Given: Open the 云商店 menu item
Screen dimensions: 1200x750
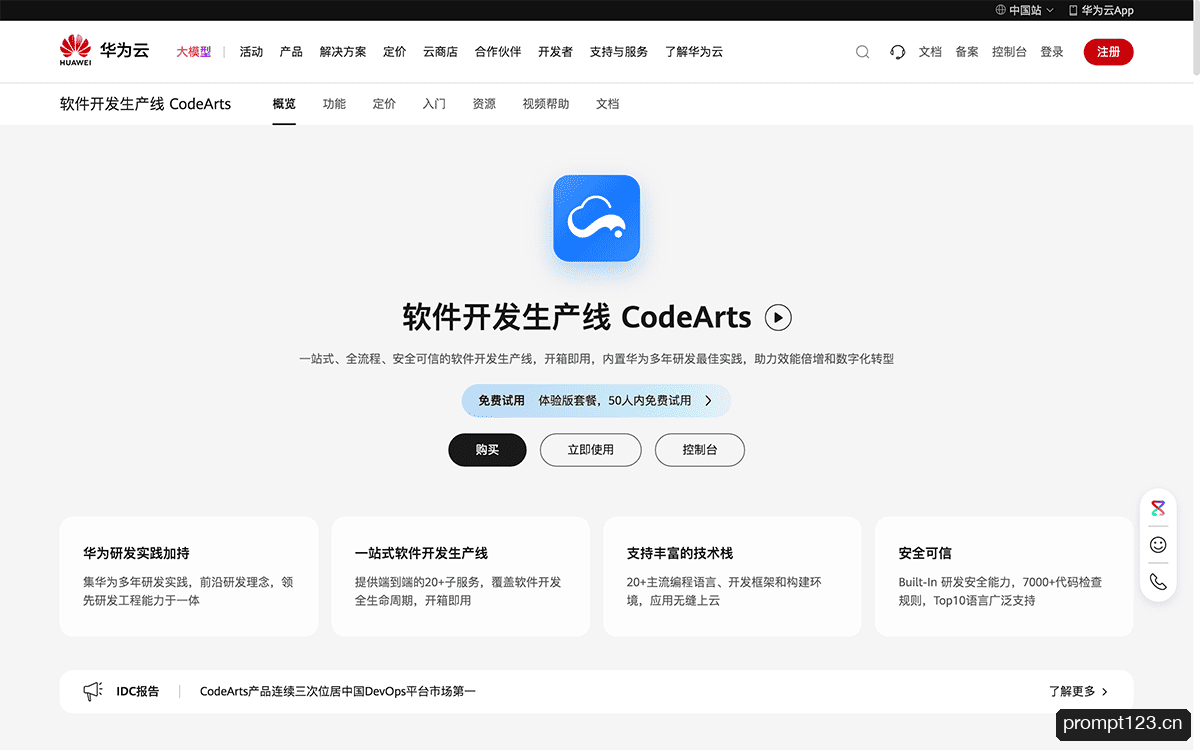Looking at the screenshot, I should click(x=440, y=52).
